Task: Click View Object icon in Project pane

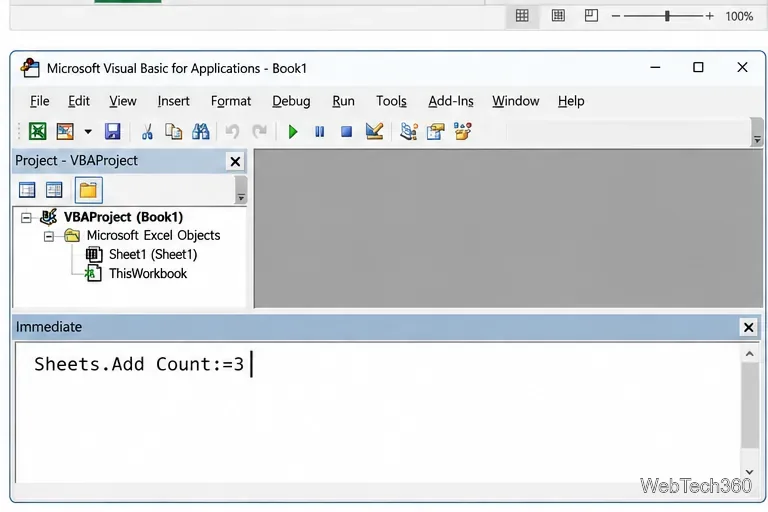Action: 54,190
